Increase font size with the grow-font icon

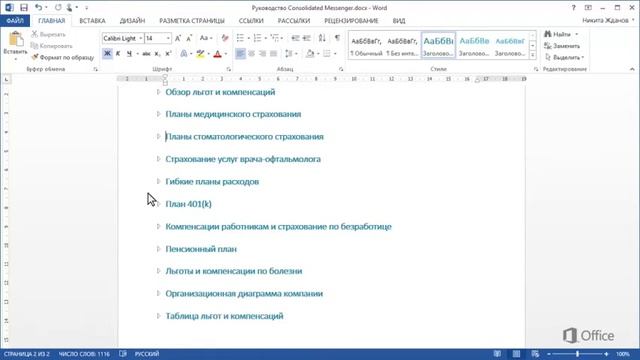coord(178,38)
